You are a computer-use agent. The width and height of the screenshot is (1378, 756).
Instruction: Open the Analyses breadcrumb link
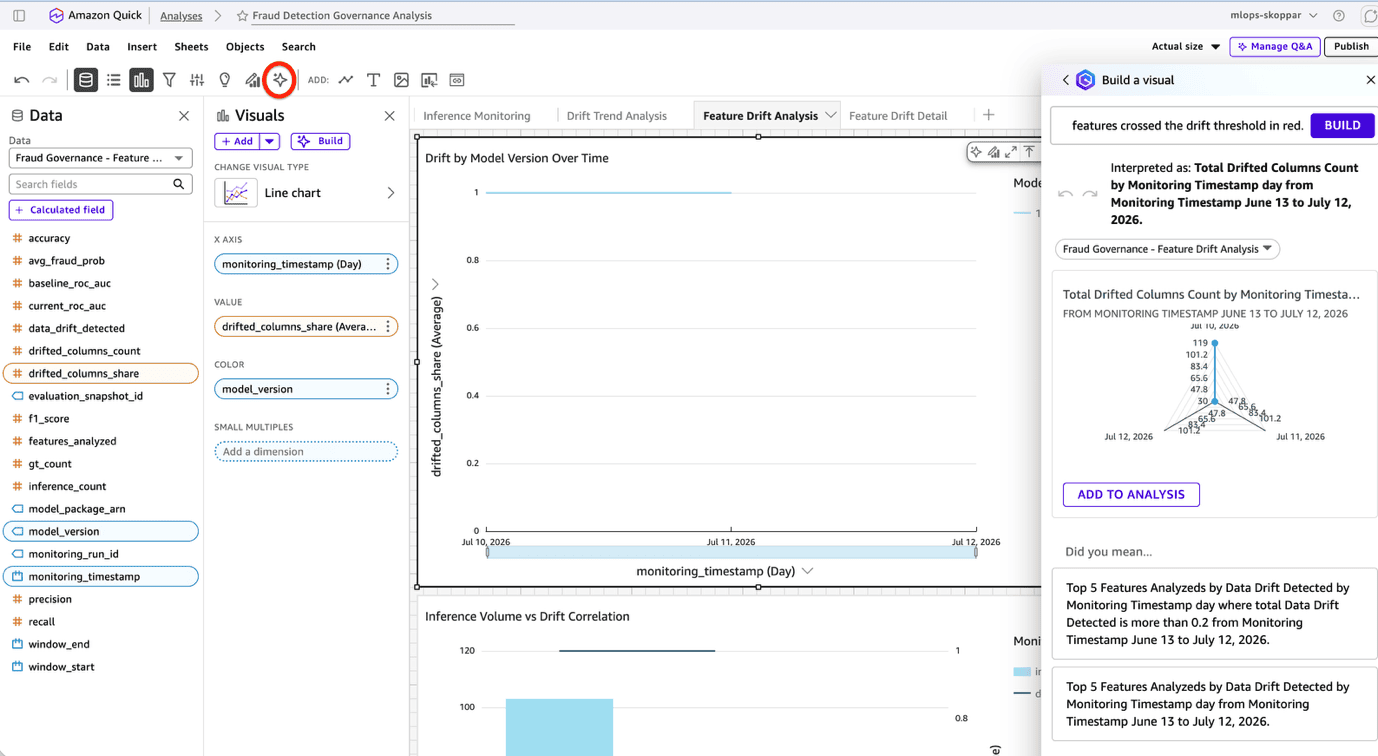tap(181, 16)
